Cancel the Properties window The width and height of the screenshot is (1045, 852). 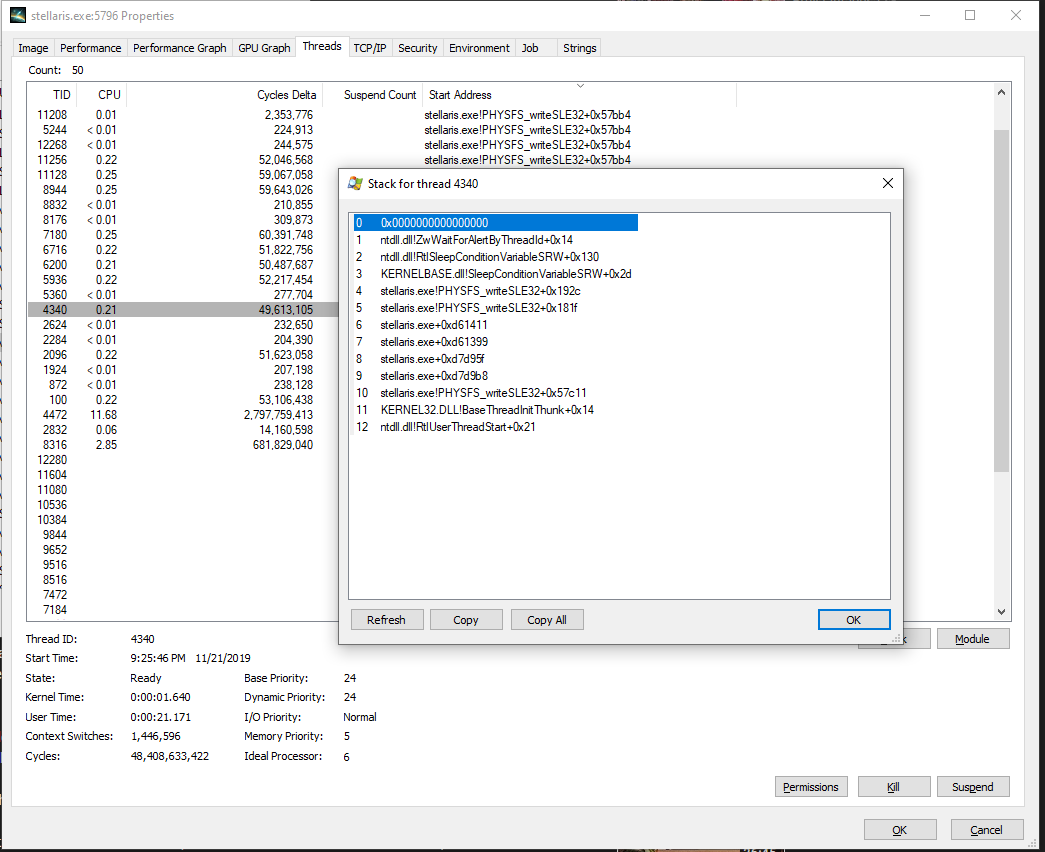coord(986,830)
